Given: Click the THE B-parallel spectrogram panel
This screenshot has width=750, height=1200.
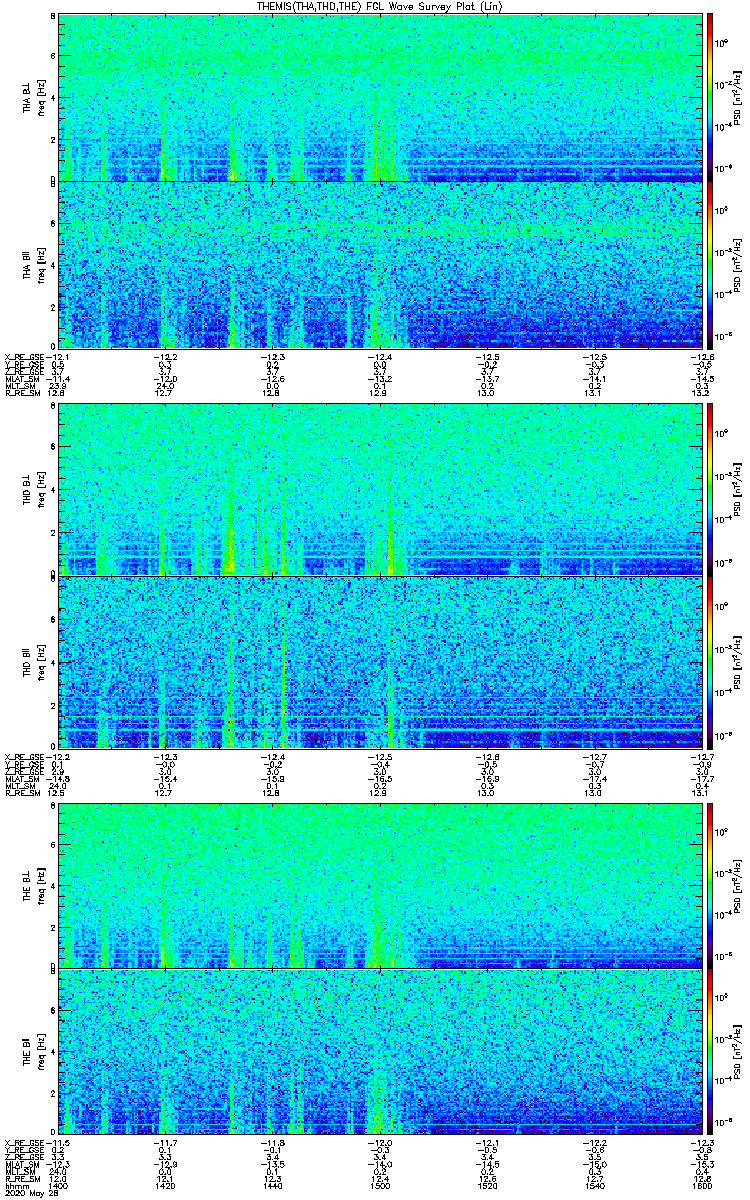Looking at the screenshot, I should click(378, 1051).
